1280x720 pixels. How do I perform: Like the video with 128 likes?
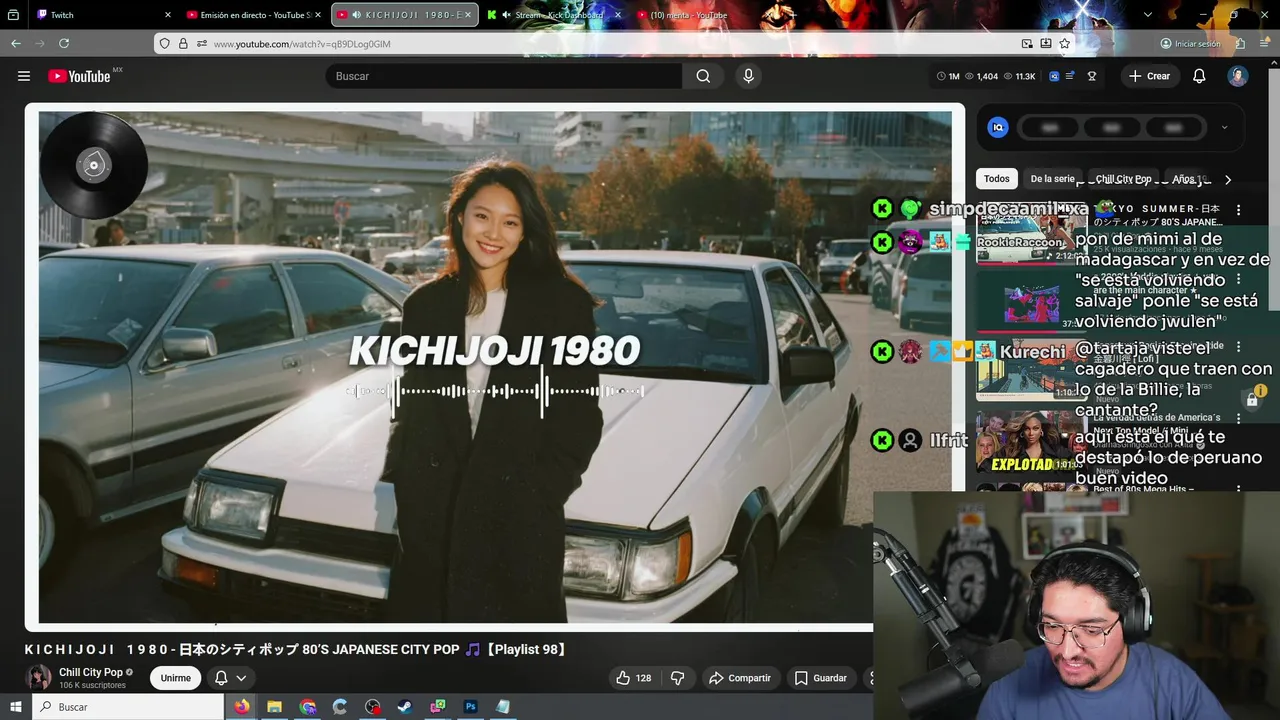tap(633, 678)
